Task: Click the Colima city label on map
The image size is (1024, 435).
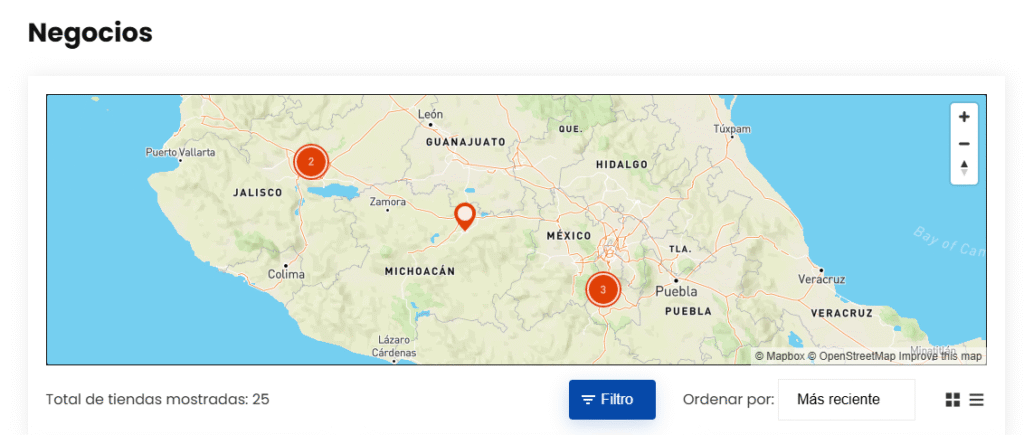Action: click(x=286, y=274)
